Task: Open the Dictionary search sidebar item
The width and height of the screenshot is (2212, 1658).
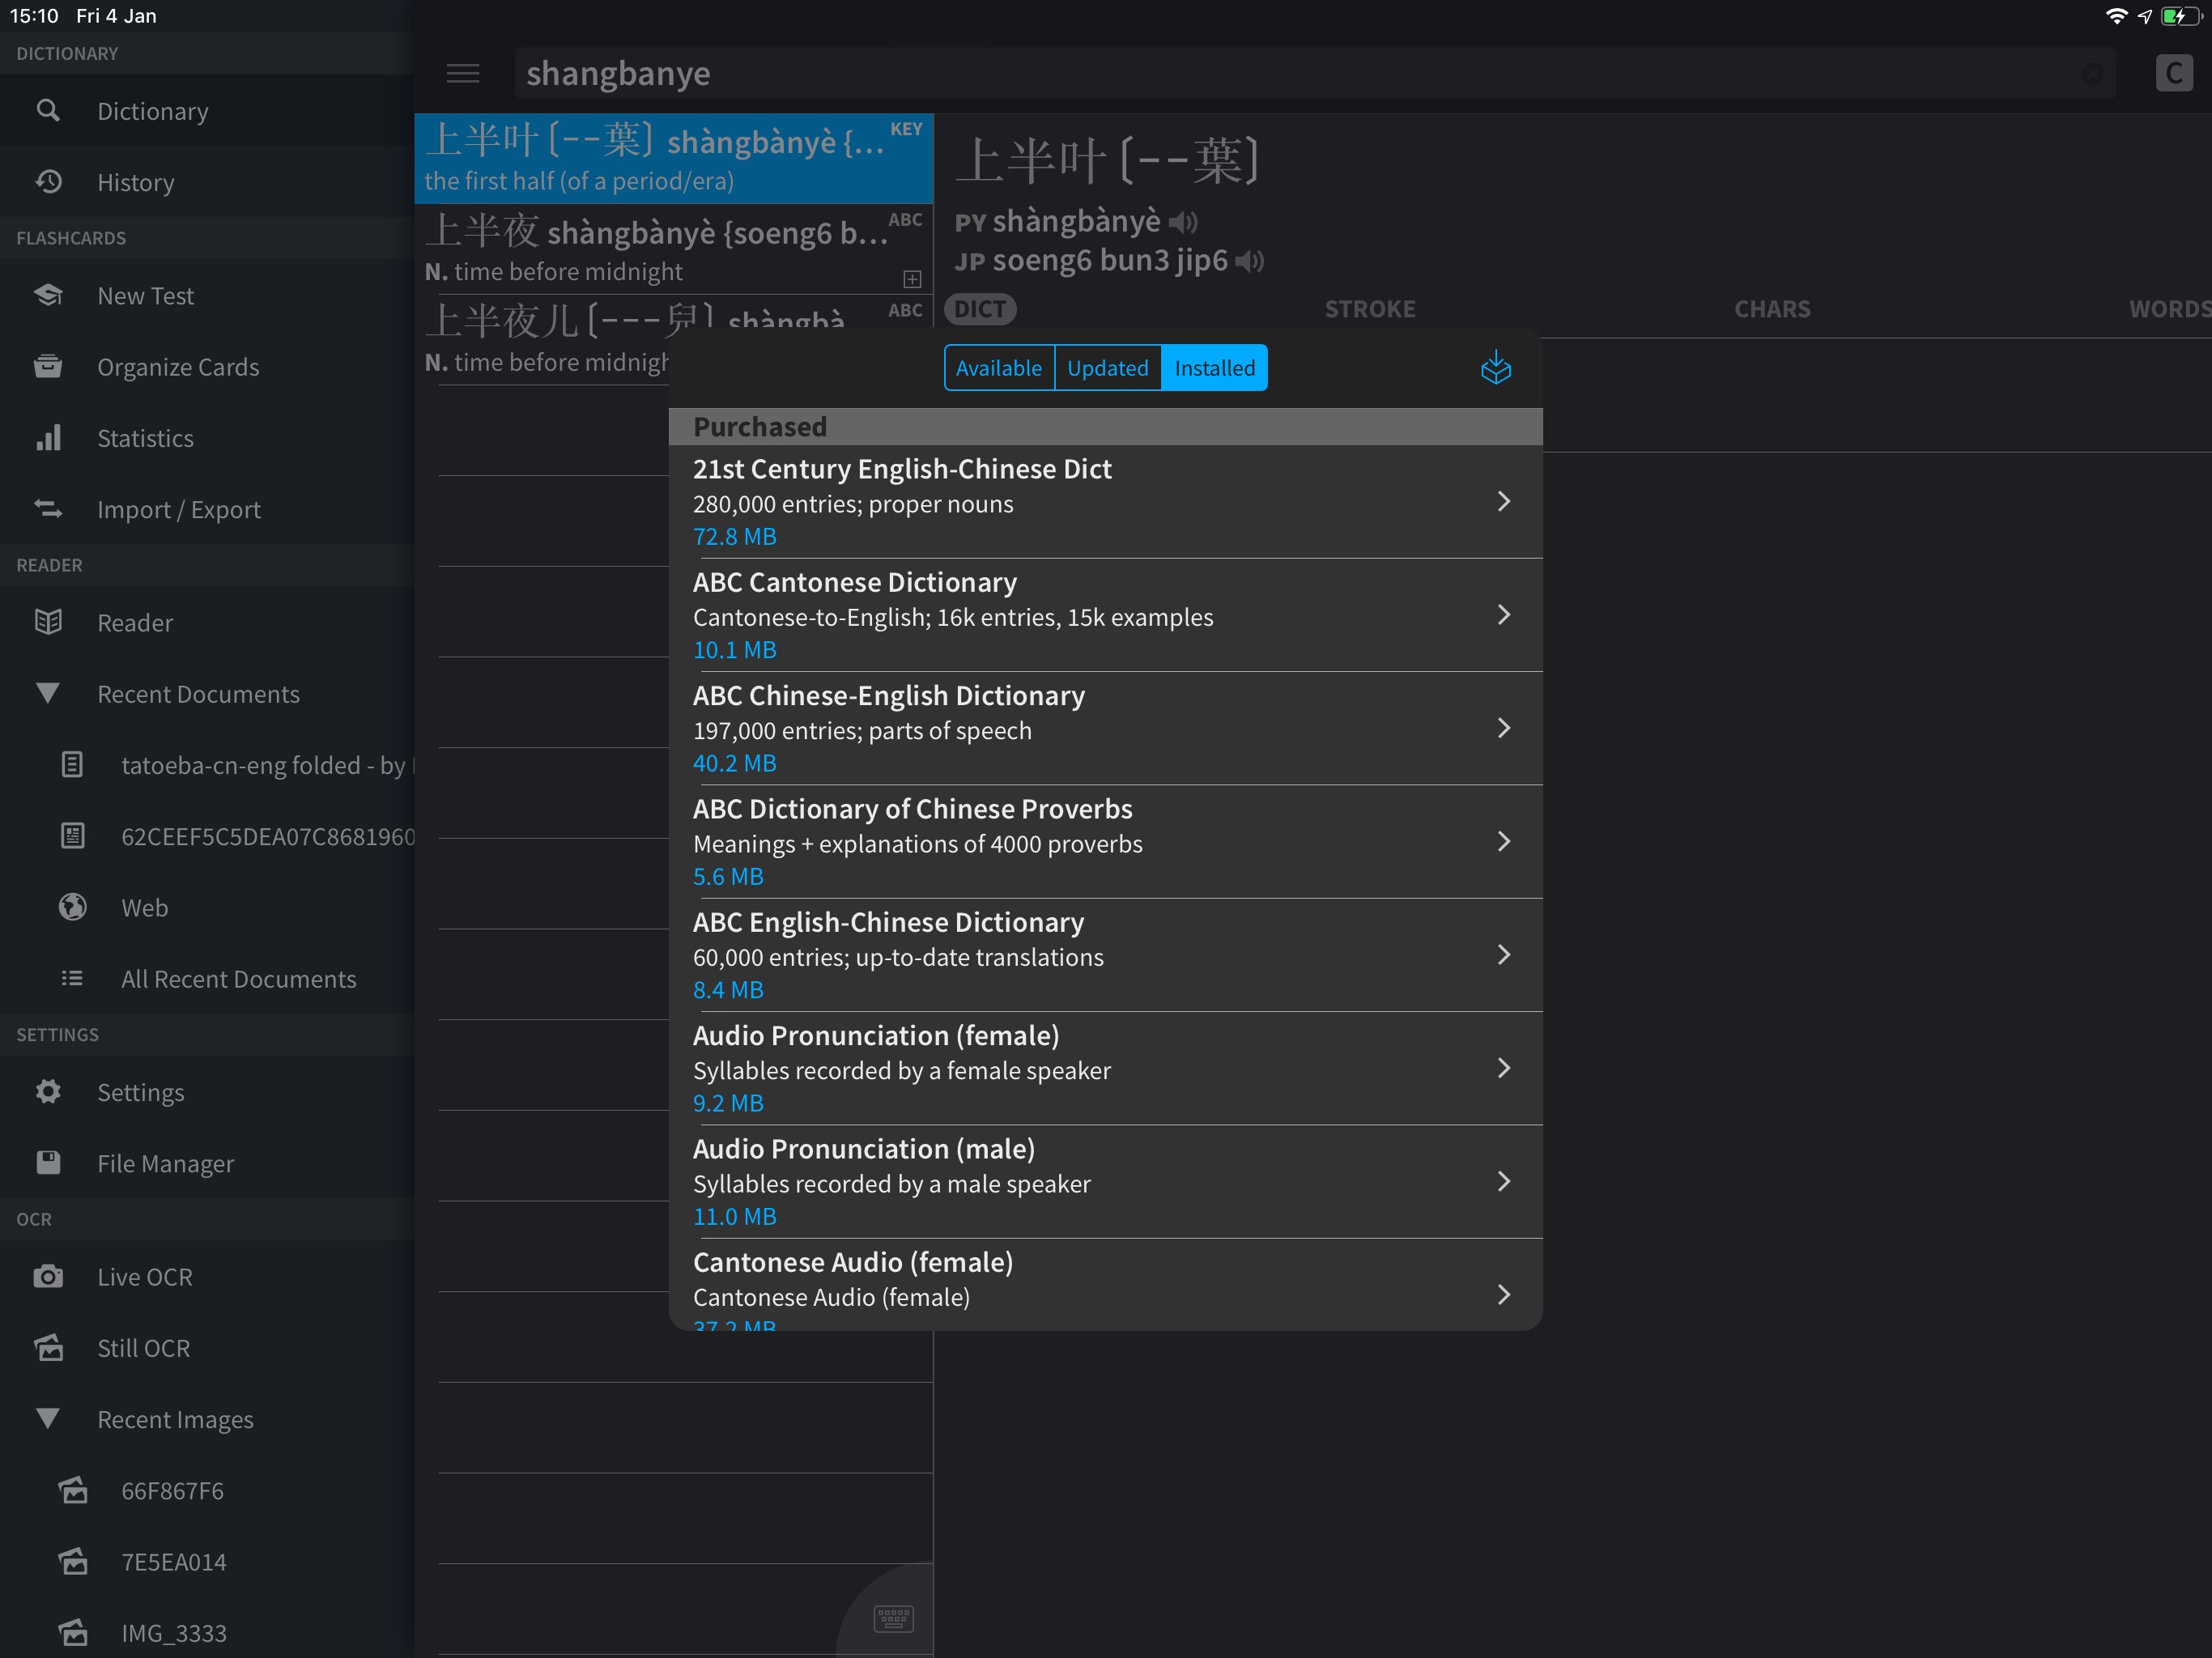Action: click(x=207, y=111)
